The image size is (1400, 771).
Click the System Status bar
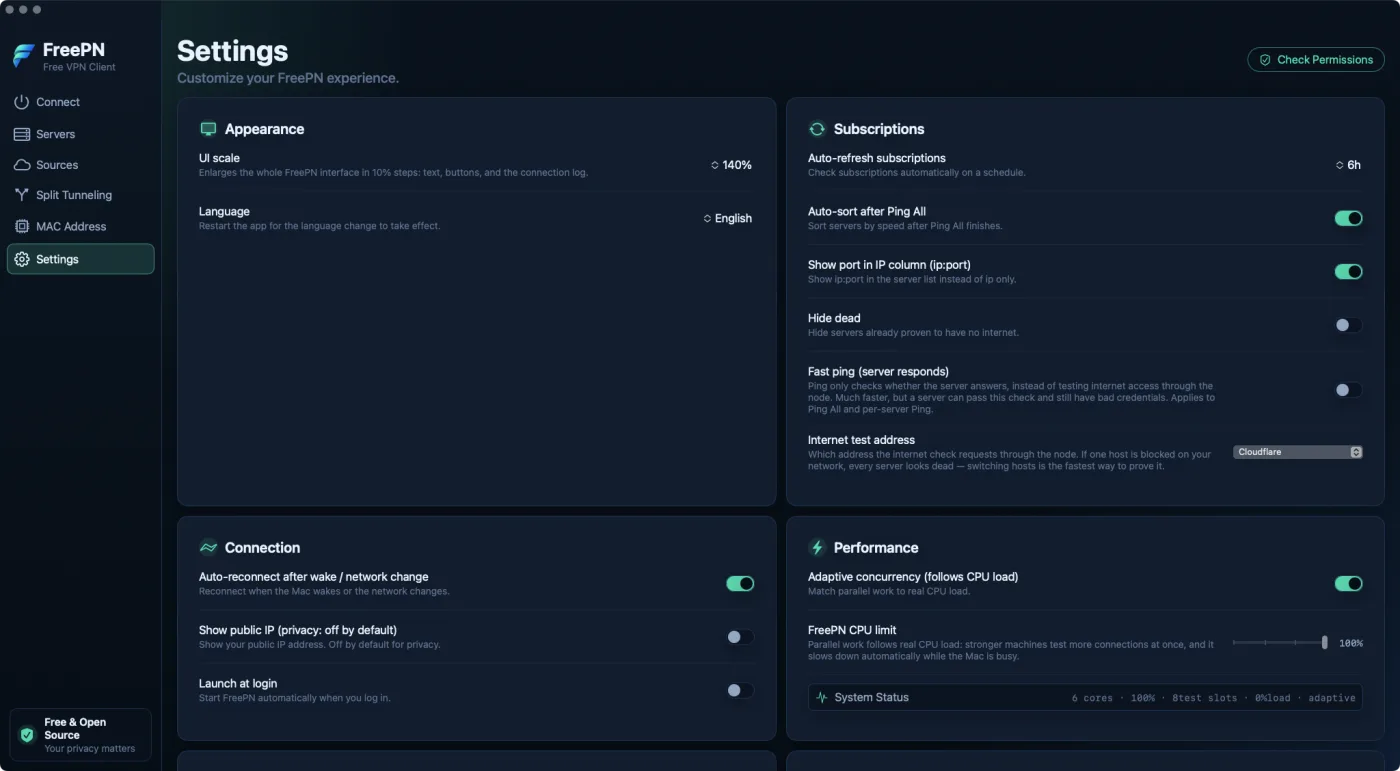point(1085,697)
